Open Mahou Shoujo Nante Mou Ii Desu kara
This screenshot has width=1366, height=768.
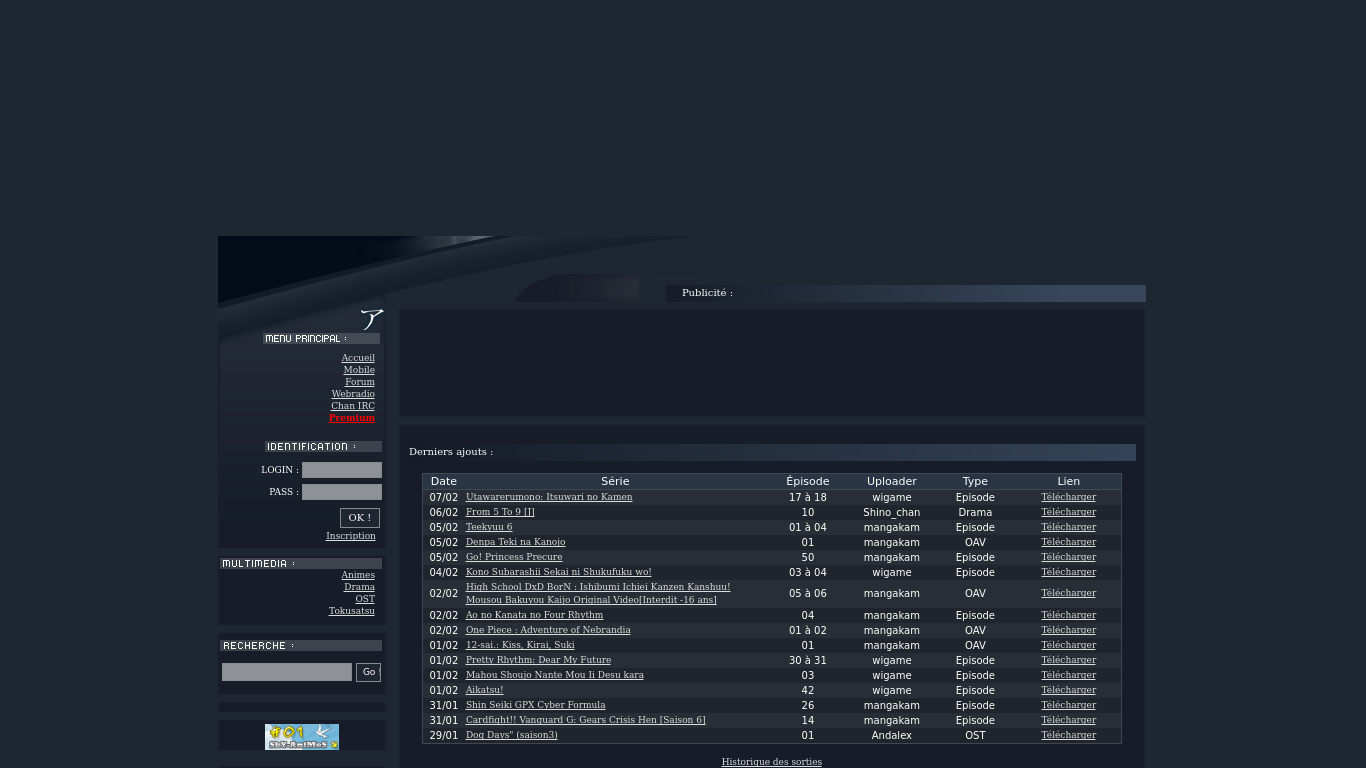pyautogui.click(x=555, y=675)
